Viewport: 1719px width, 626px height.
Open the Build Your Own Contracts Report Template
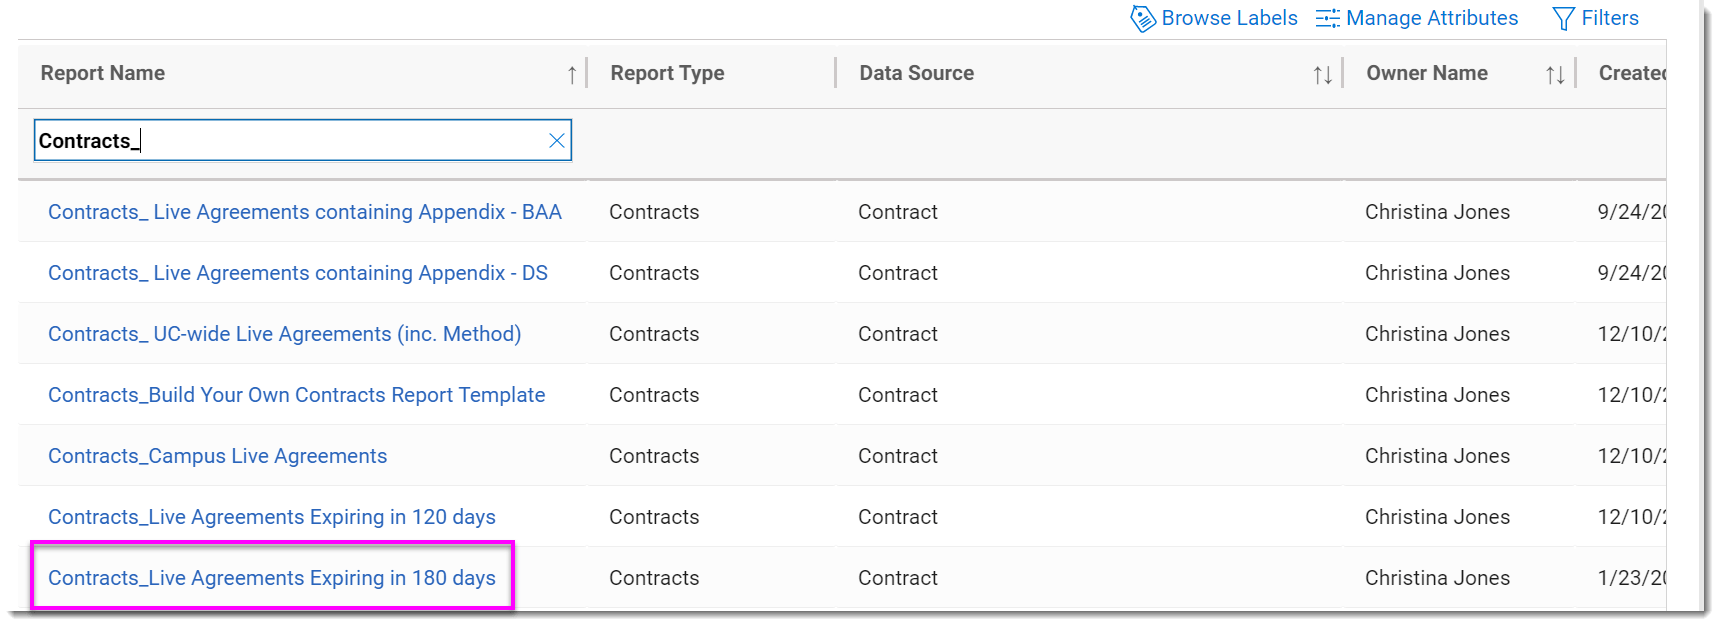pos(296,394)
